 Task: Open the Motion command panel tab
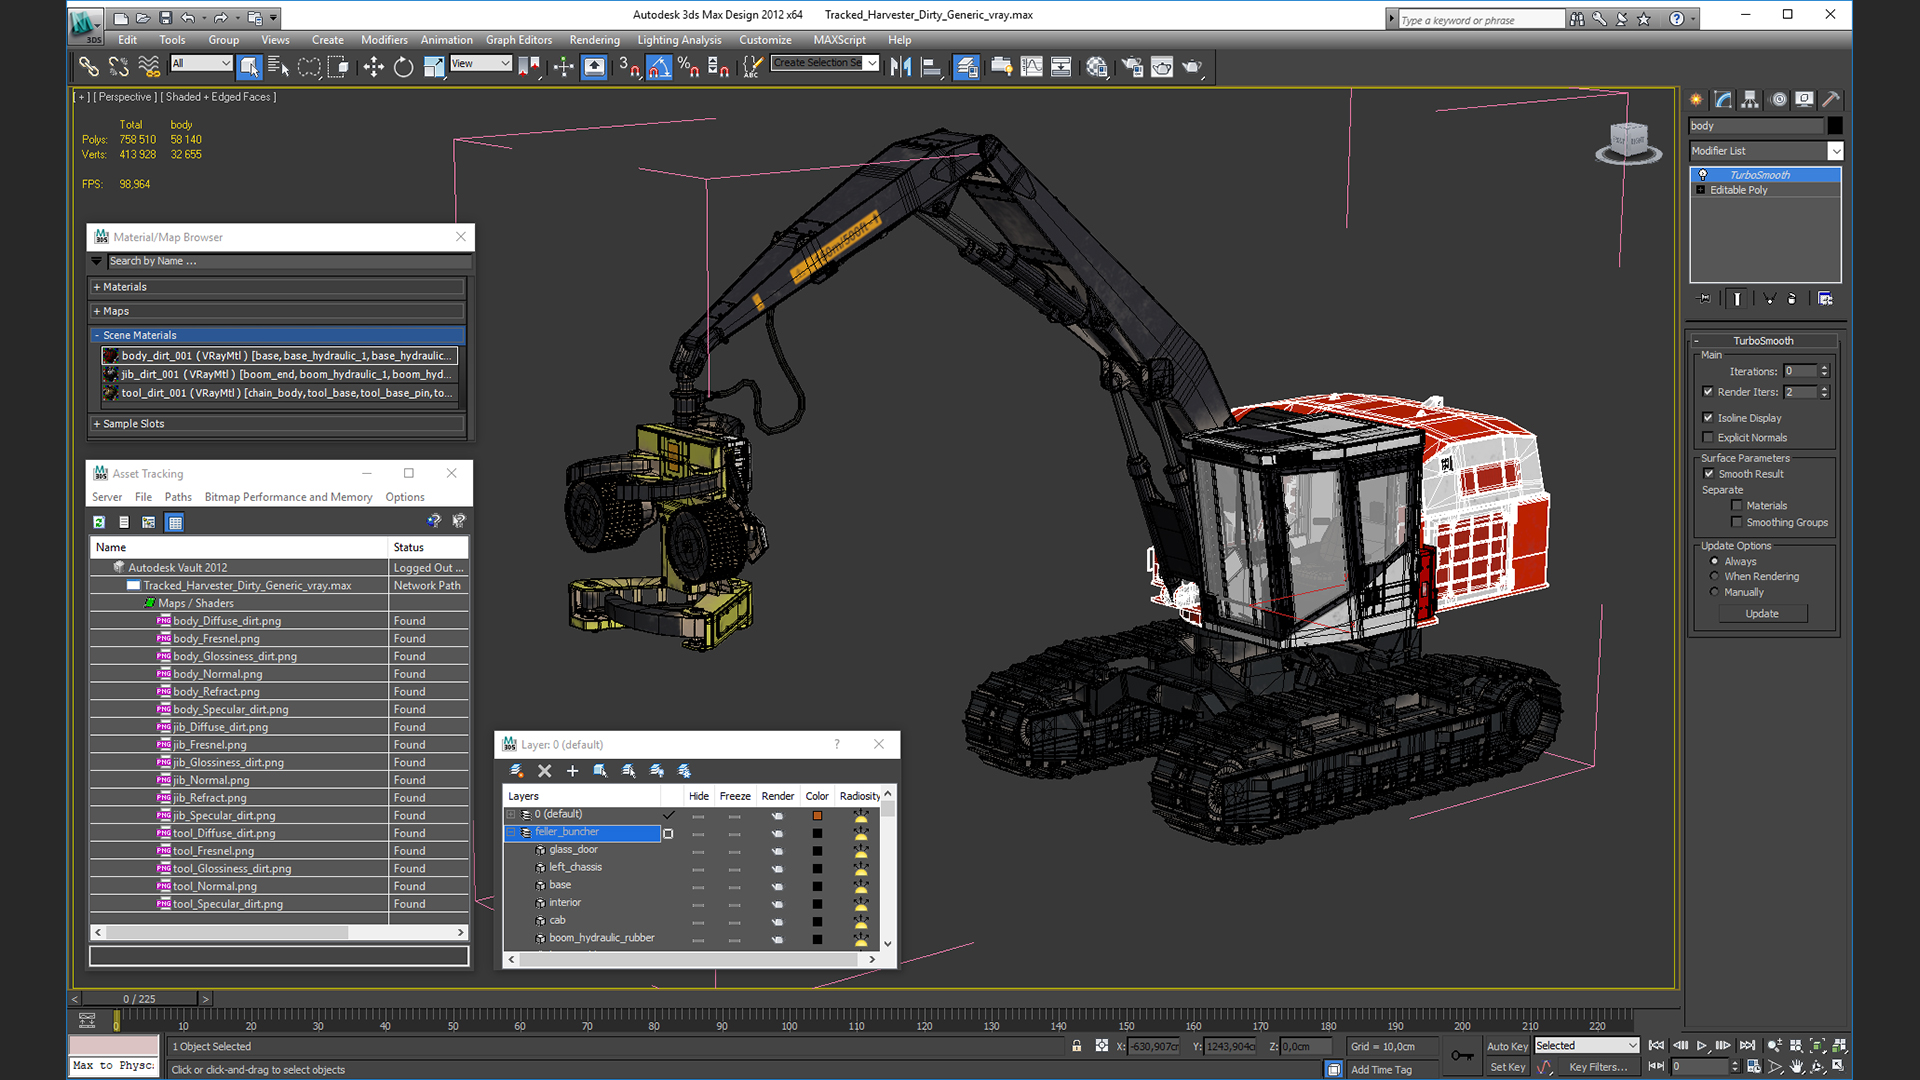coord(1778,99)
